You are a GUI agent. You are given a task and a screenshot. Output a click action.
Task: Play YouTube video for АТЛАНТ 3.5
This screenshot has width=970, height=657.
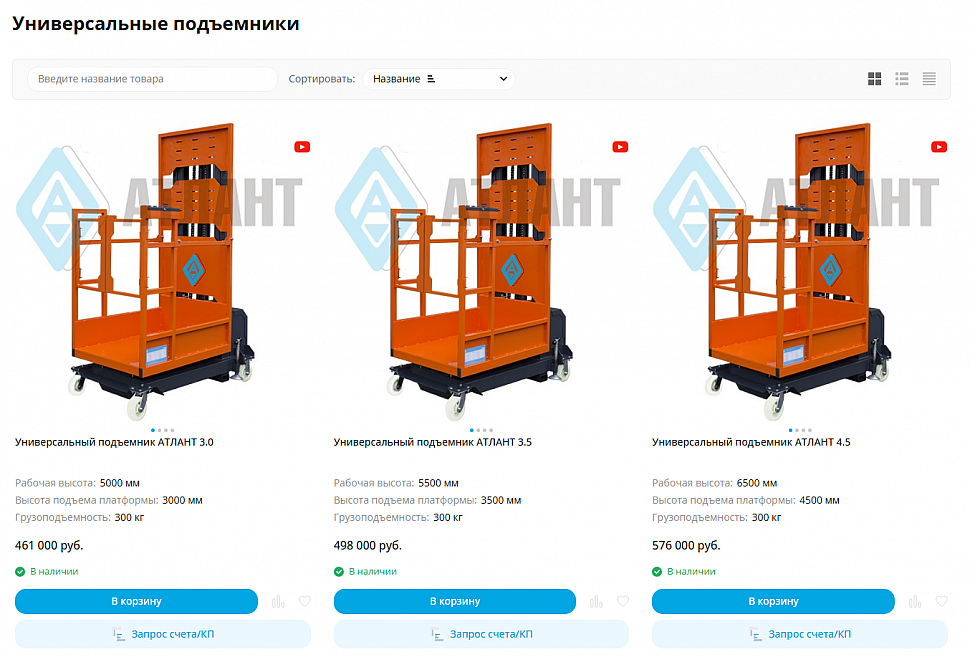pos(620,147)
